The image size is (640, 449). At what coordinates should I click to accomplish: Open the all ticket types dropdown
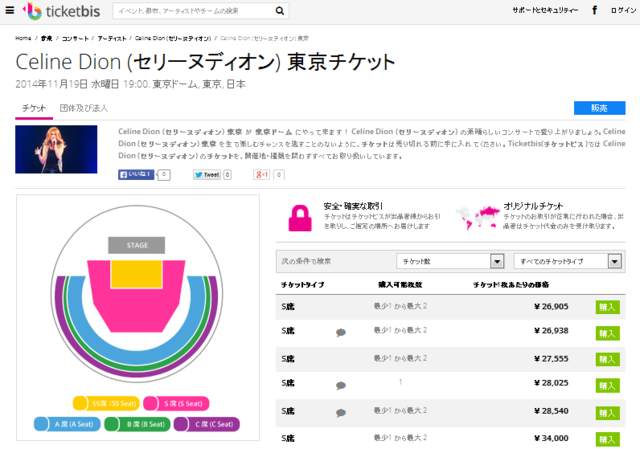(x=568, y=261)
